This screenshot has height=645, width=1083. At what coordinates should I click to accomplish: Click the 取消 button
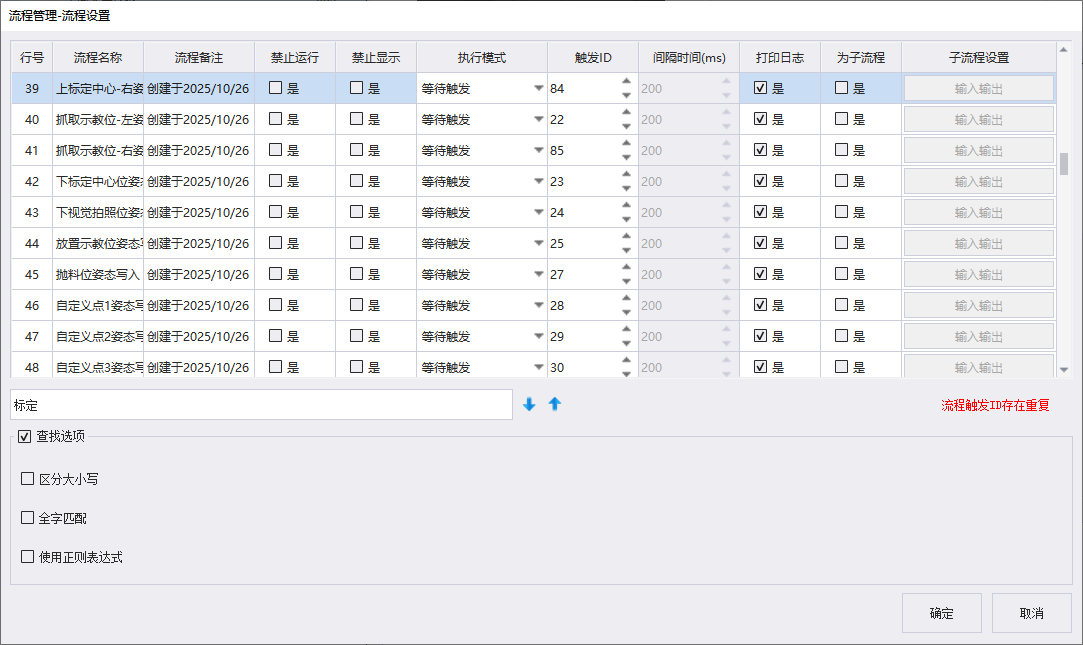click(1031, 613)
